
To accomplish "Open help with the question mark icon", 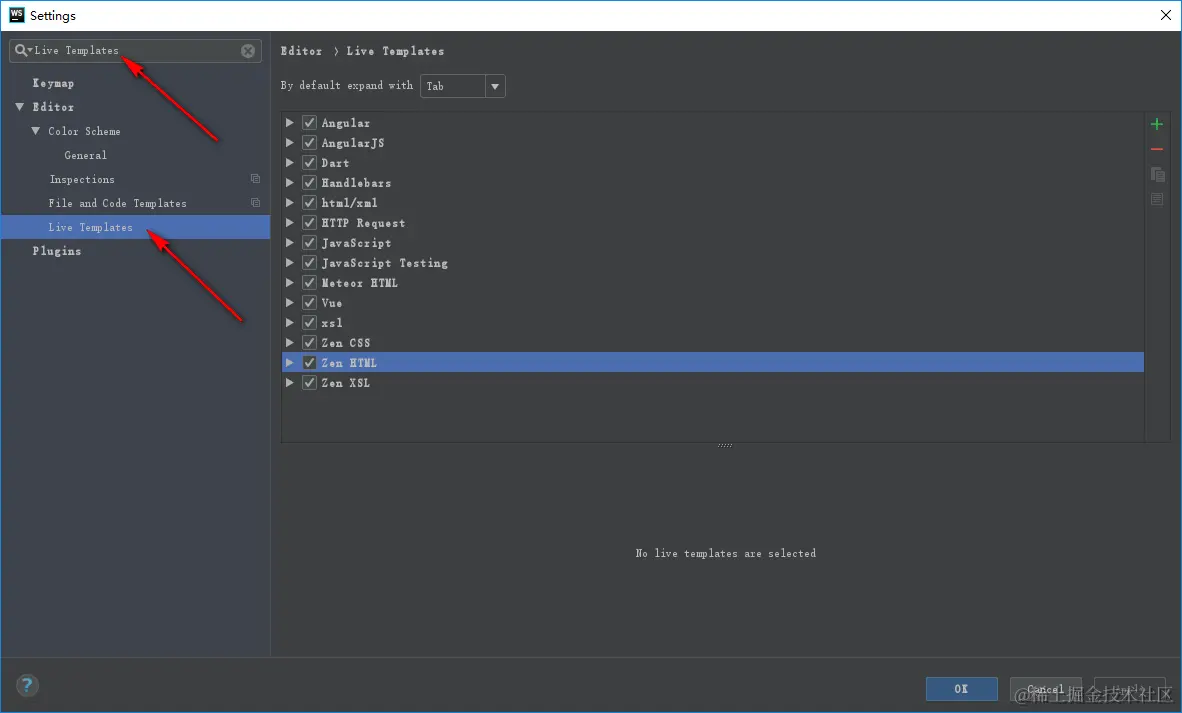I will (x=27, y=685).
